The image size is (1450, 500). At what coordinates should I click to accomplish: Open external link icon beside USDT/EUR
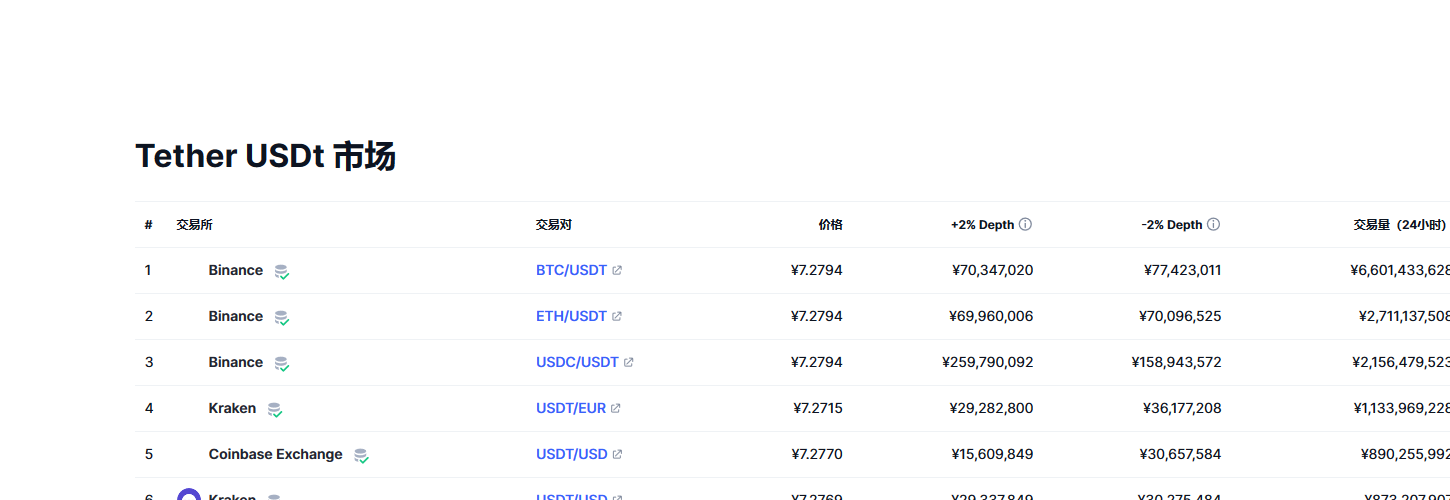(616, 409)
